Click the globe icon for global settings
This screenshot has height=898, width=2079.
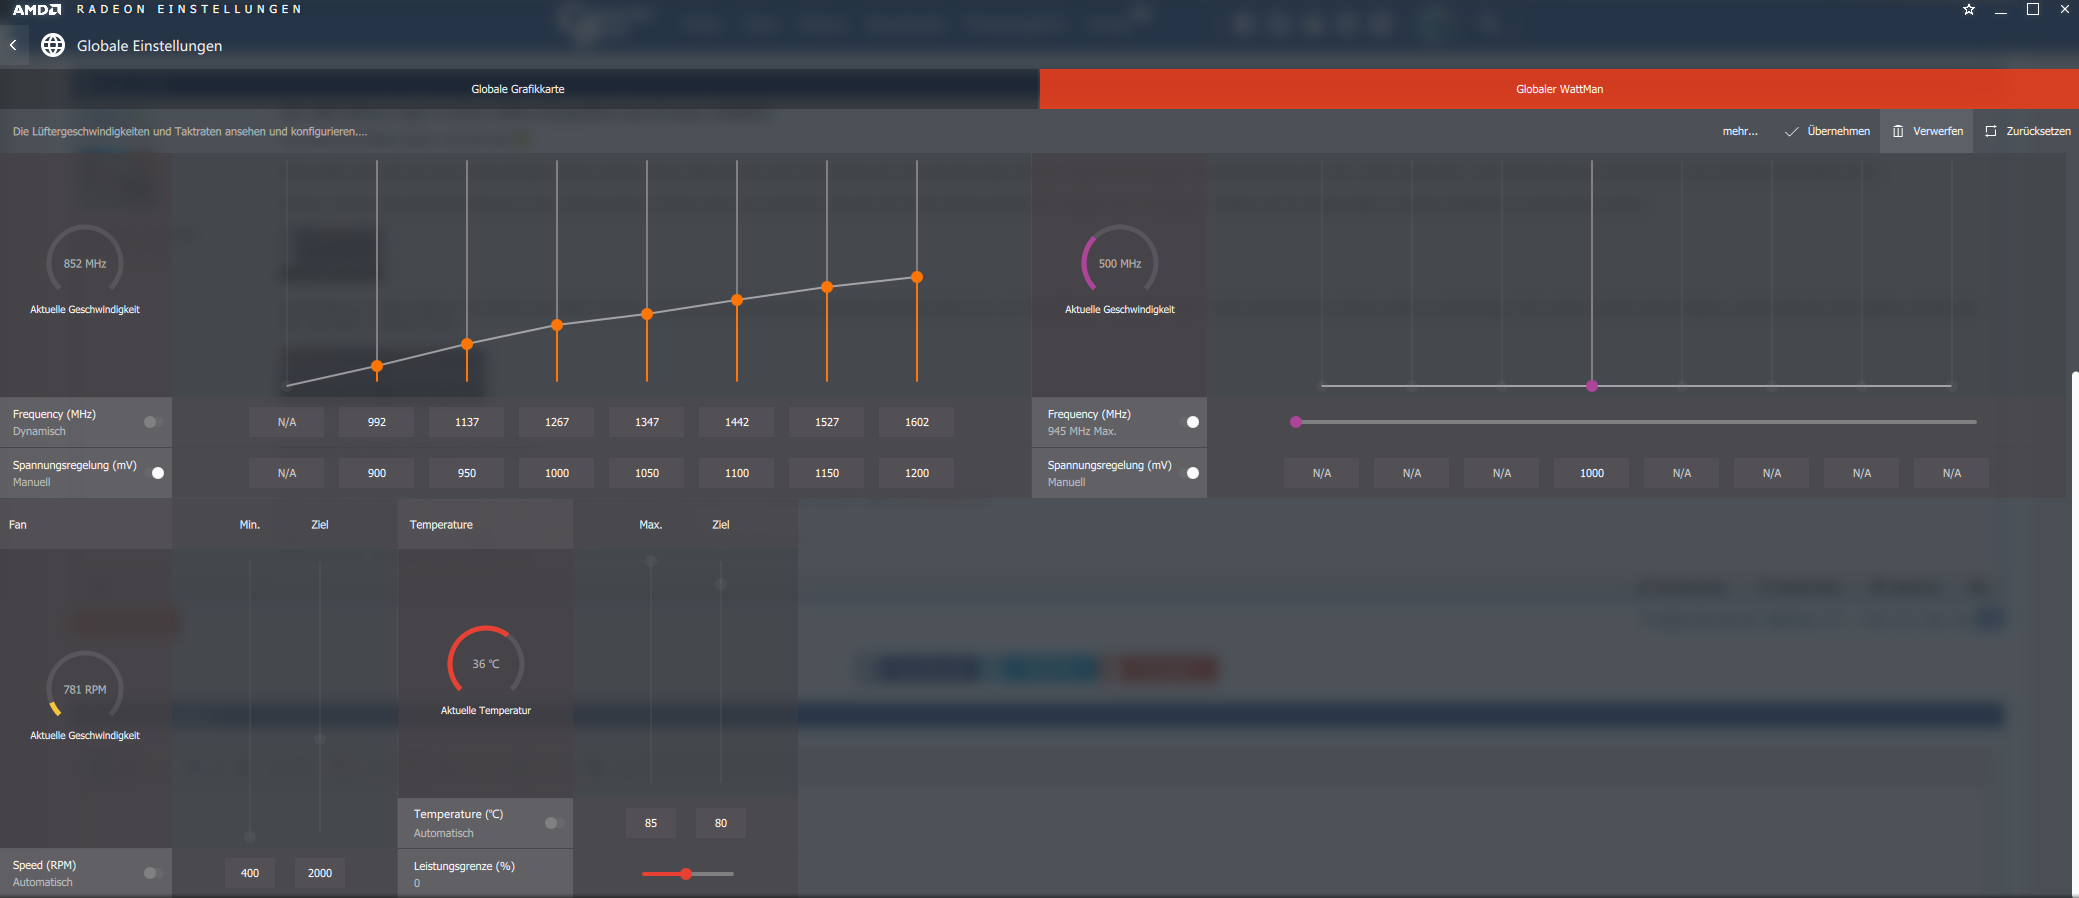tap(53, 45)
